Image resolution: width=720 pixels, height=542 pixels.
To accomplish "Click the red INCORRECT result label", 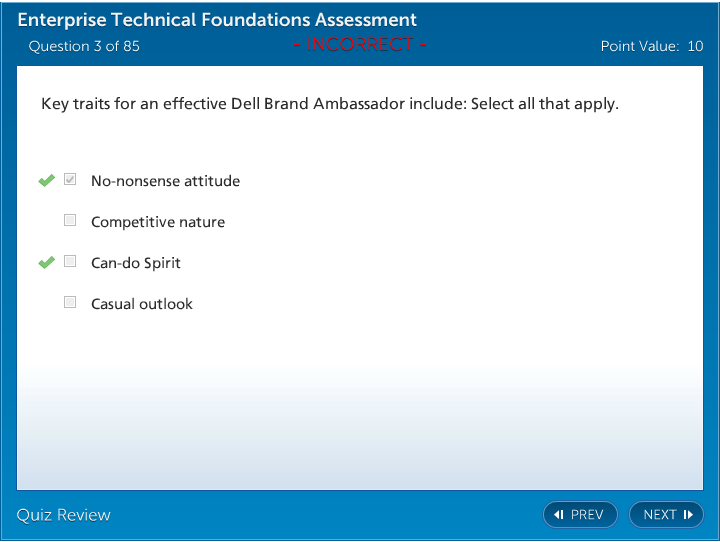I will point(360,45).
